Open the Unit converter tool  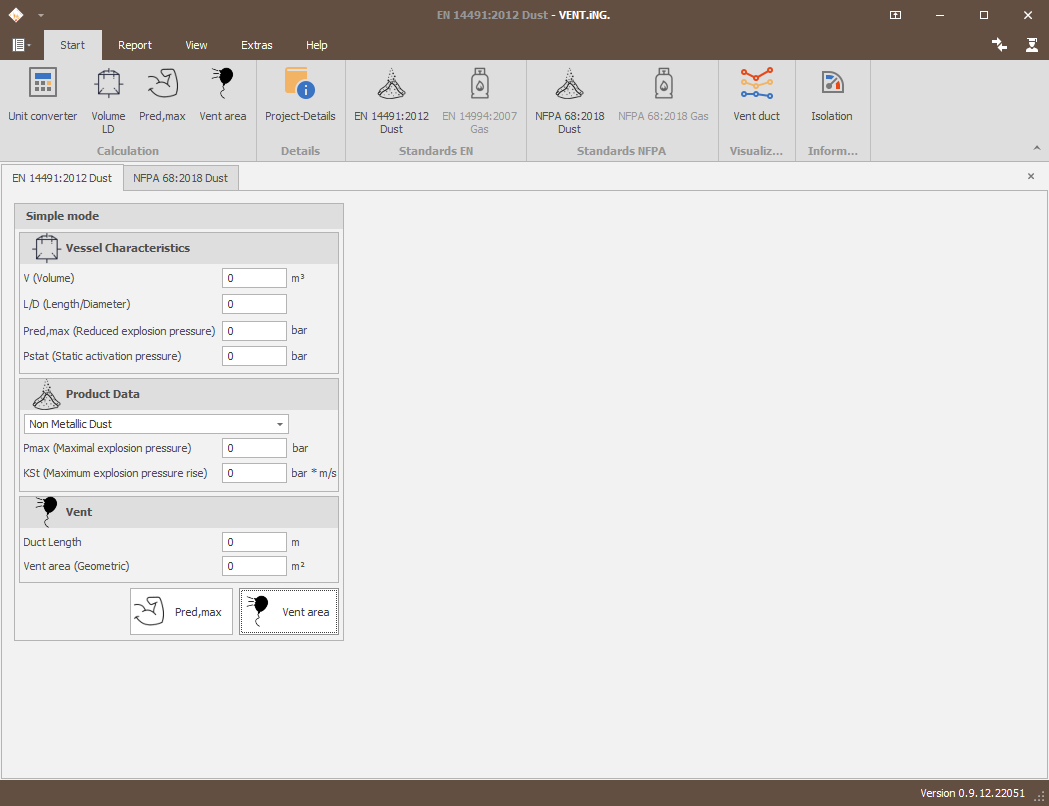click(x=43, y=96)
